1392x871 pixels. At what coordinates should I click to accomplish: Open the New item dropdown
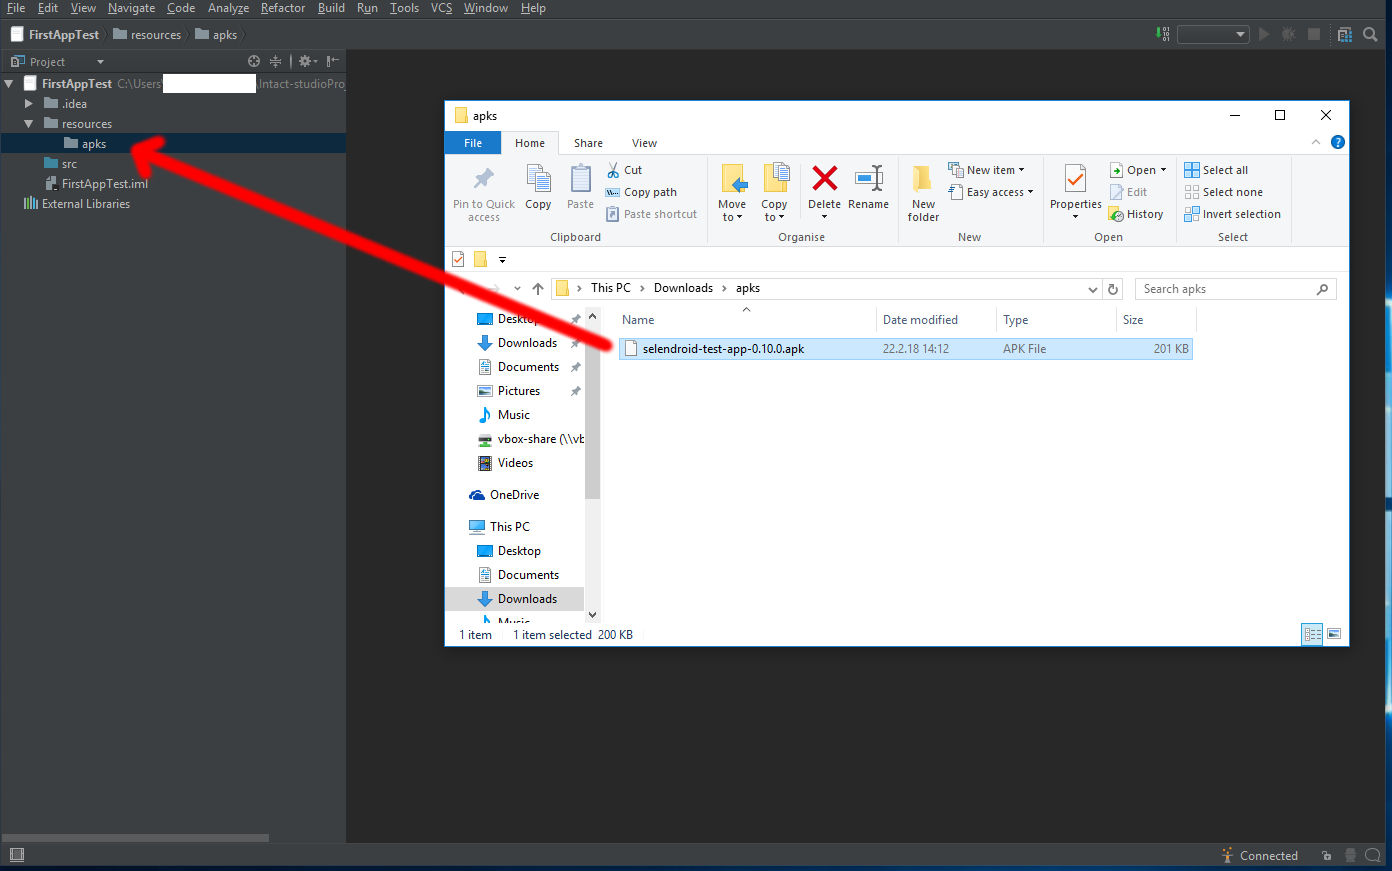coord(986,170)
